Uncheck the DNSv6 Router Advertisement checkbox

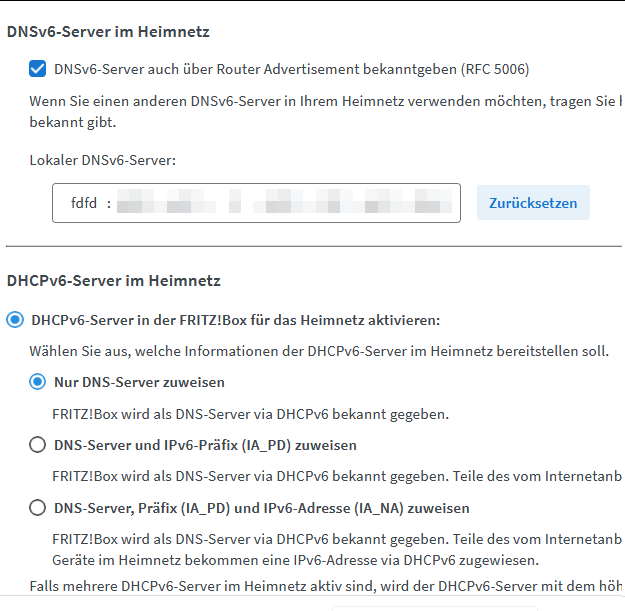(x=38, y=69)
